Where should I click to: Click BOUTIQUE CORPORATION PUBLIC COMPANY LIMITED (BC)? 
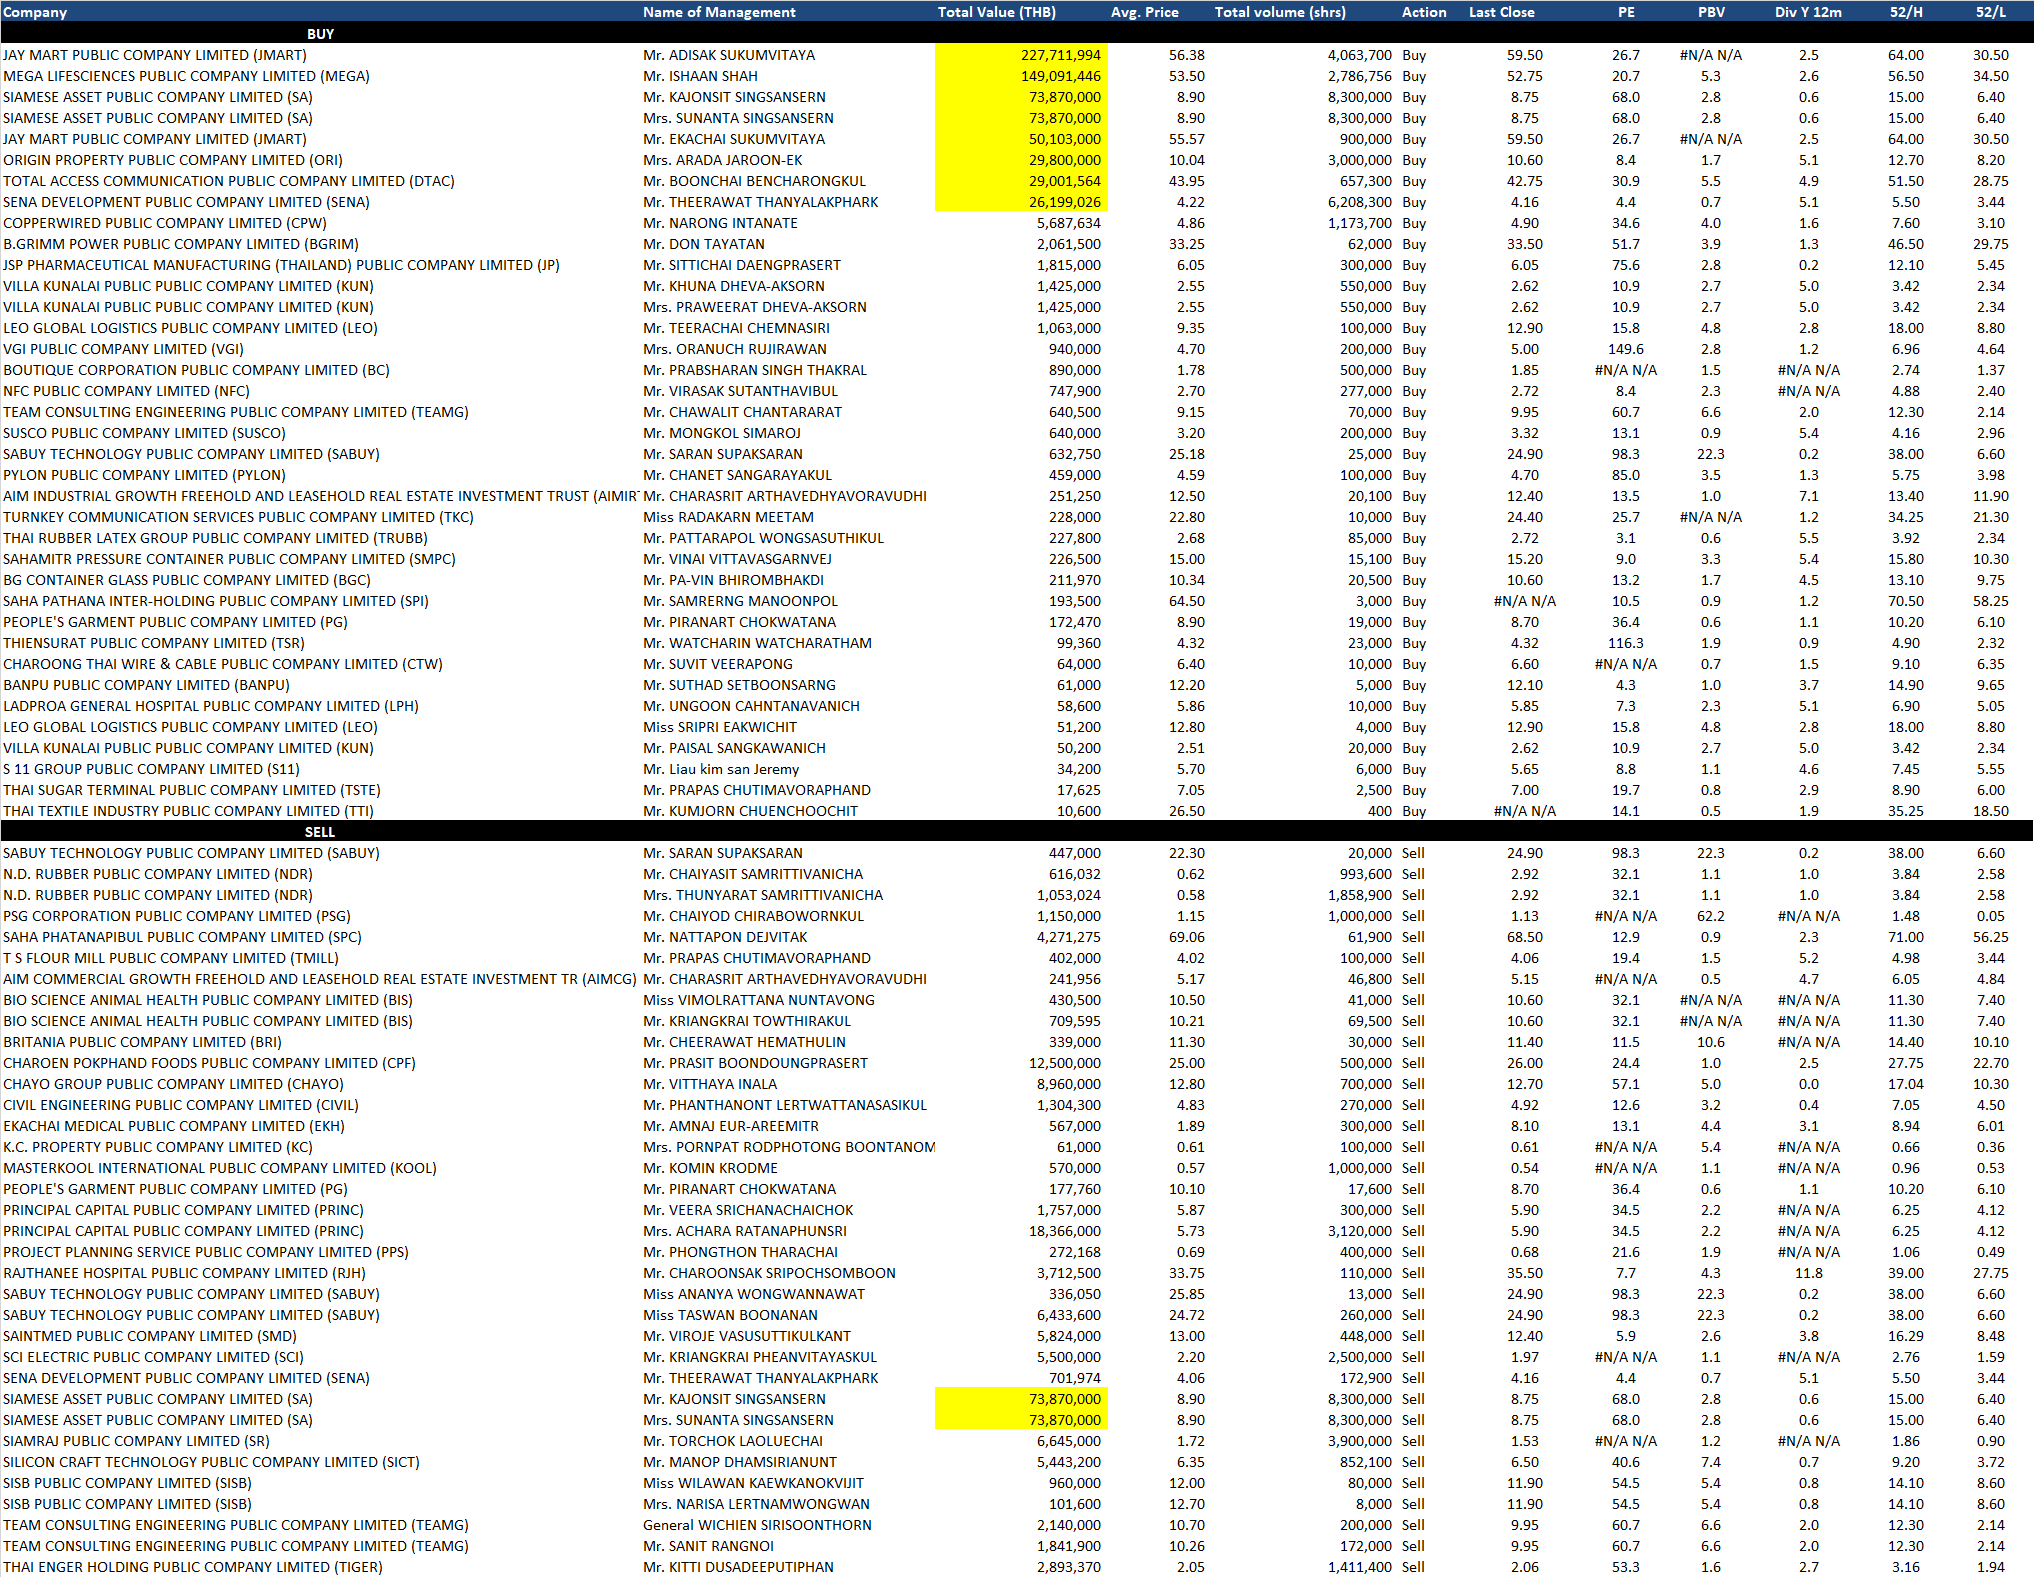(x=196, y=370)
